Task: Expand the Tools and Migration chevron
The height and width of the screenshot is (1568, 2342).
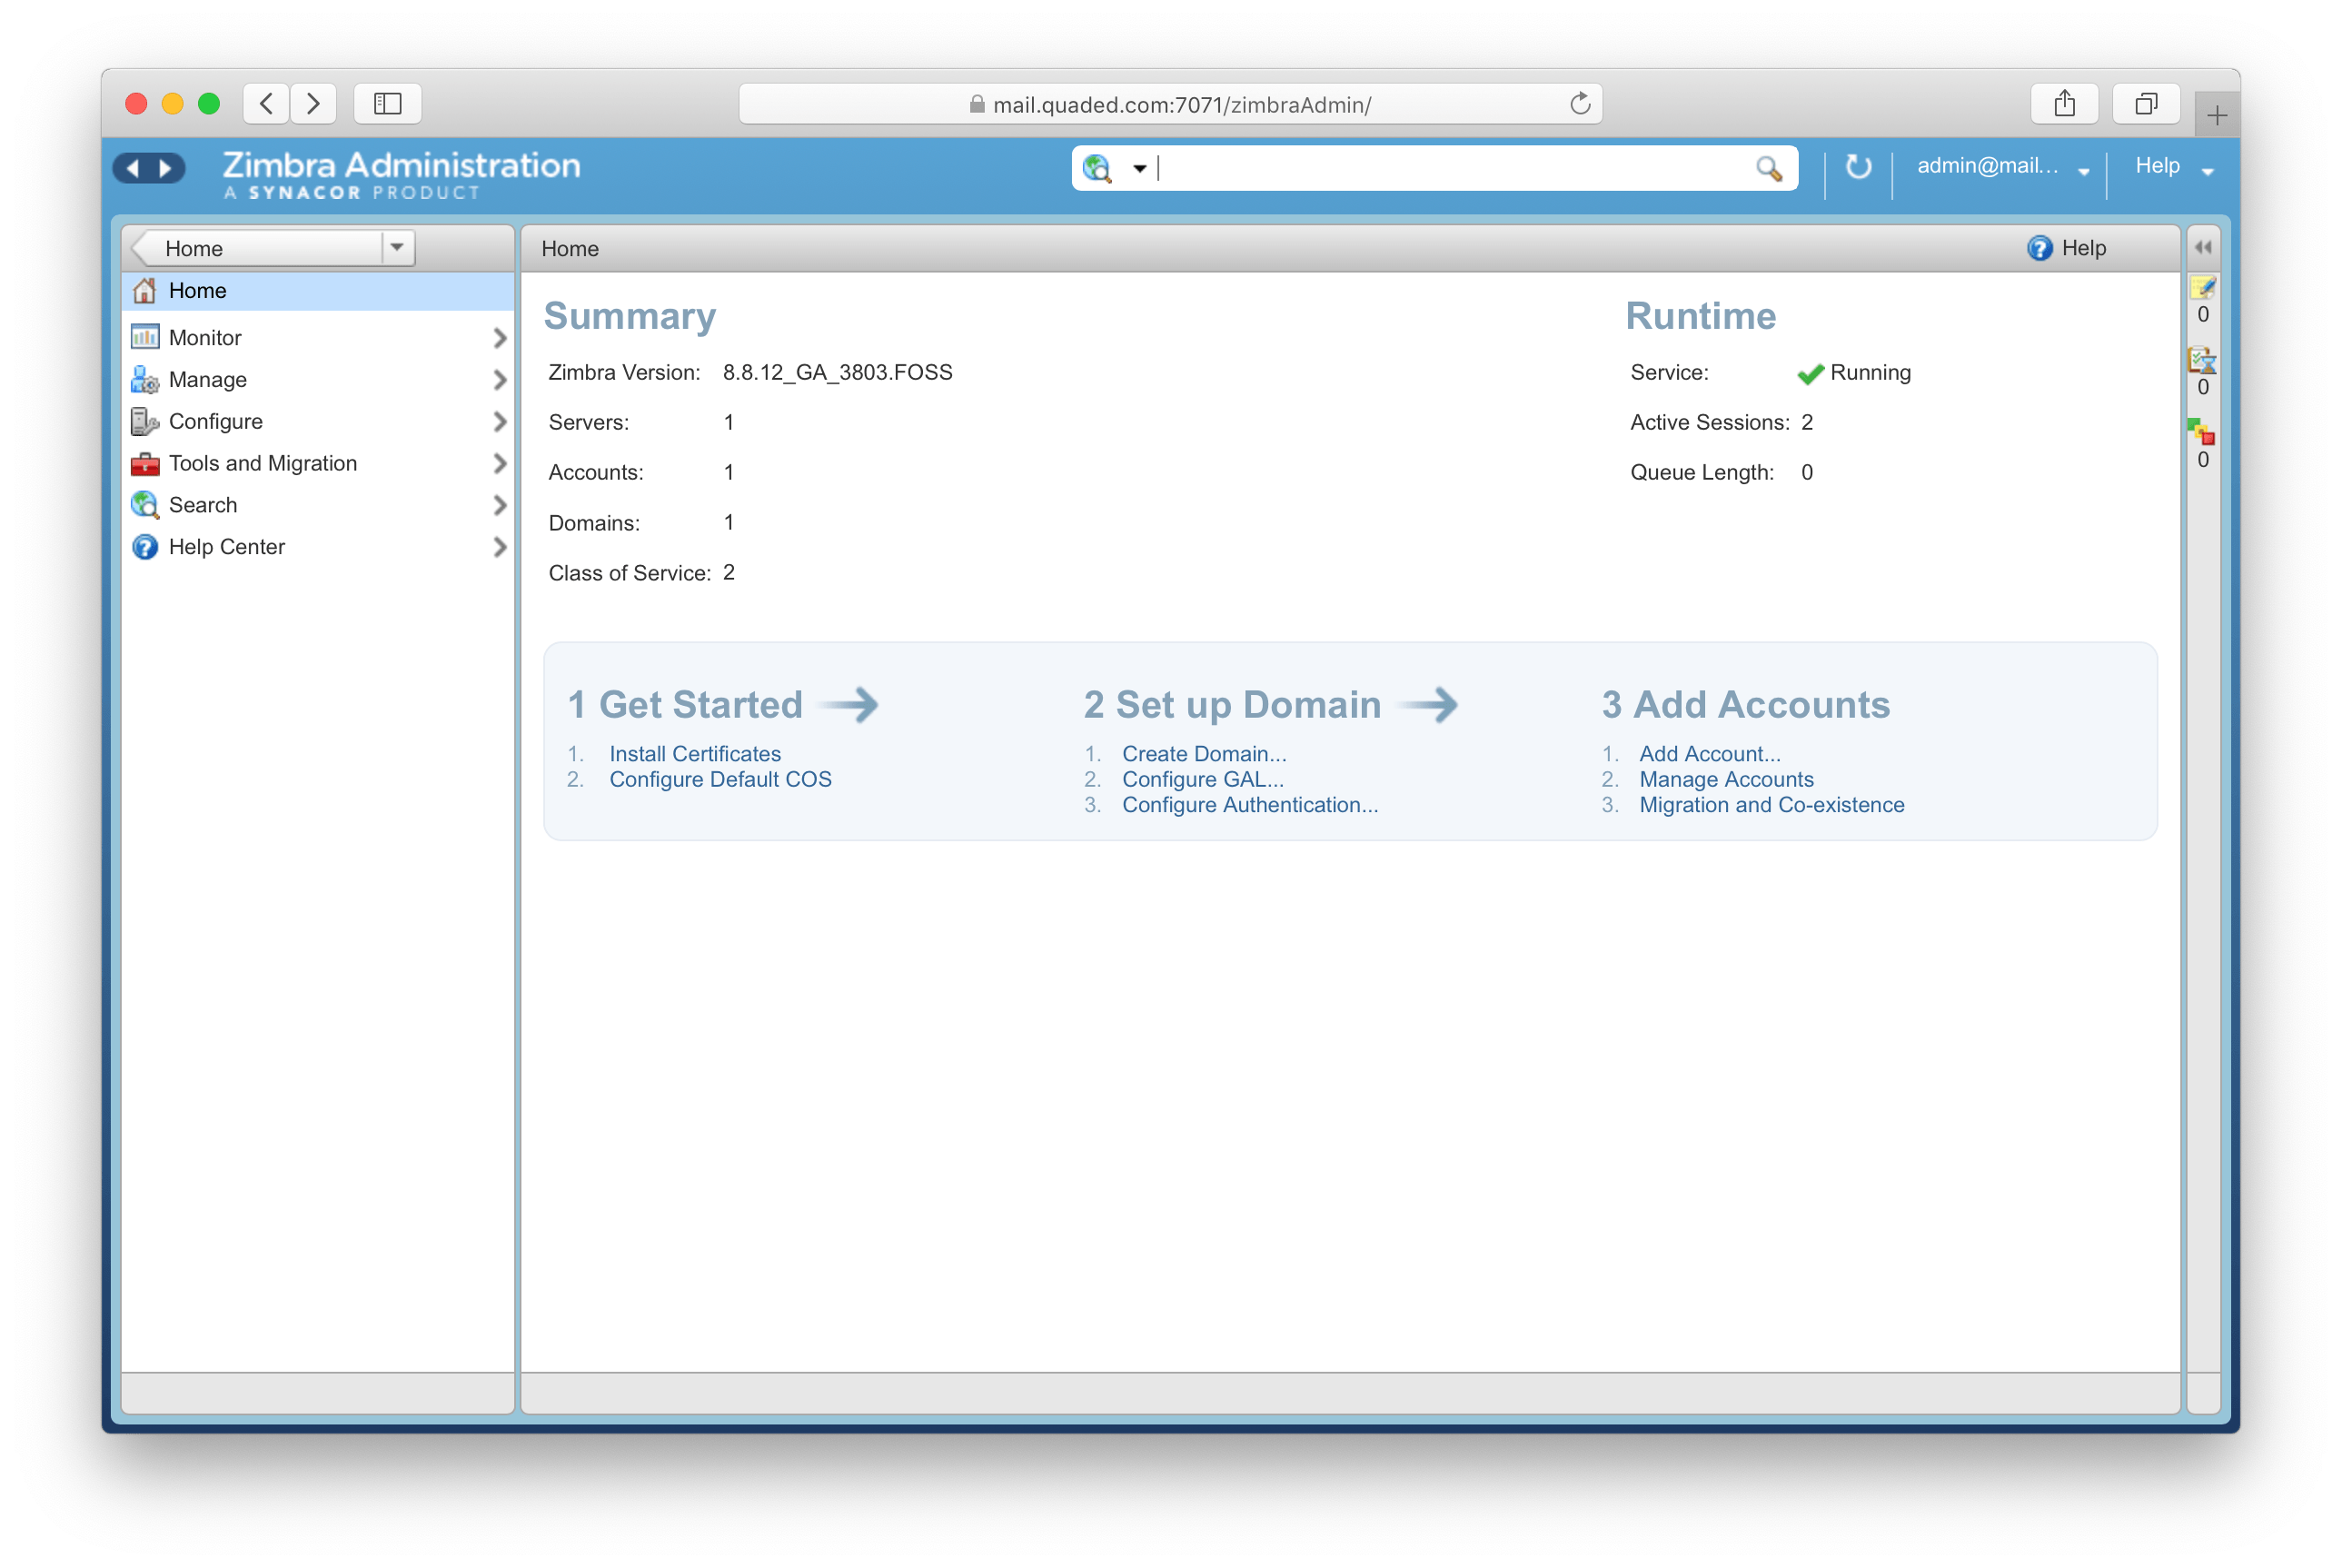Action: tap(500, 464)
